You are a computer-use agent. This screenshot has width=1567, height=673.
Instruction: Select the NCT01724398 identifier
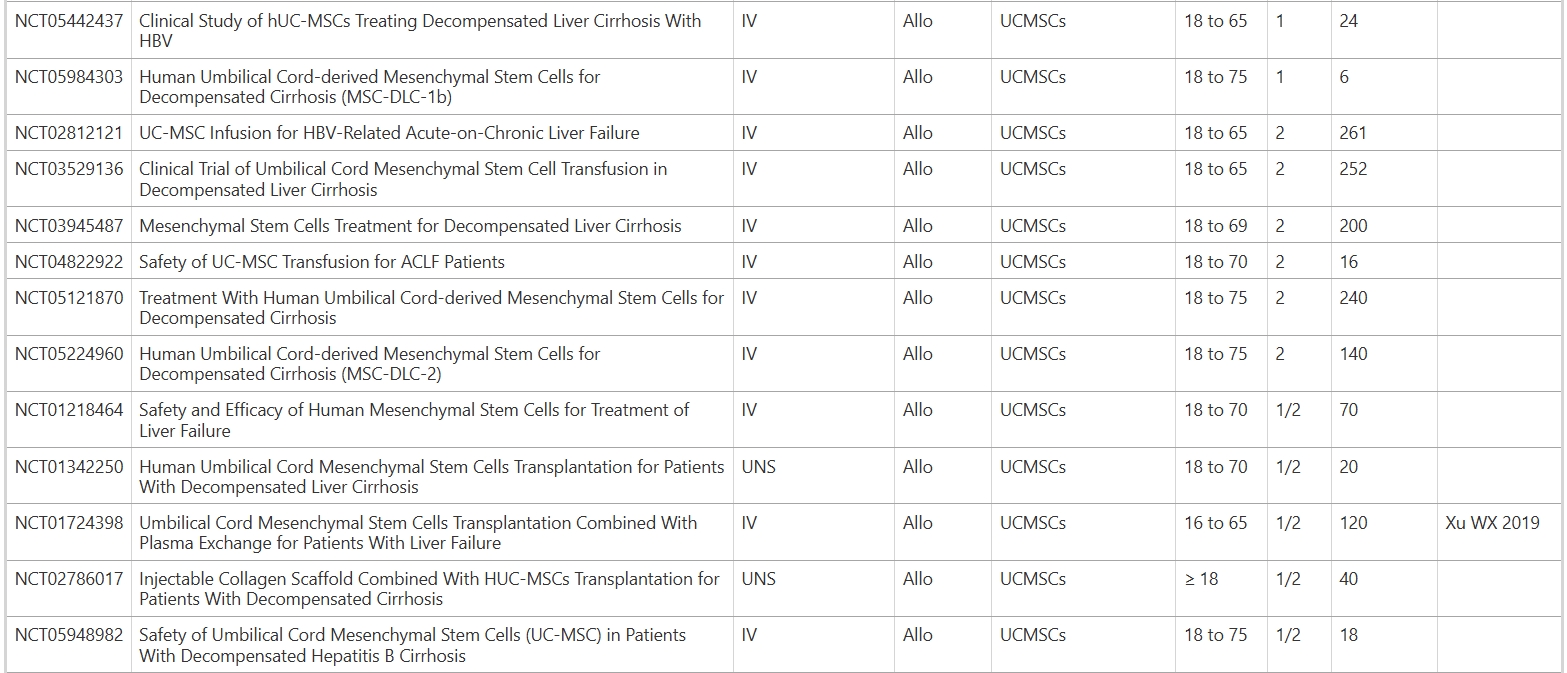point(69,523)
